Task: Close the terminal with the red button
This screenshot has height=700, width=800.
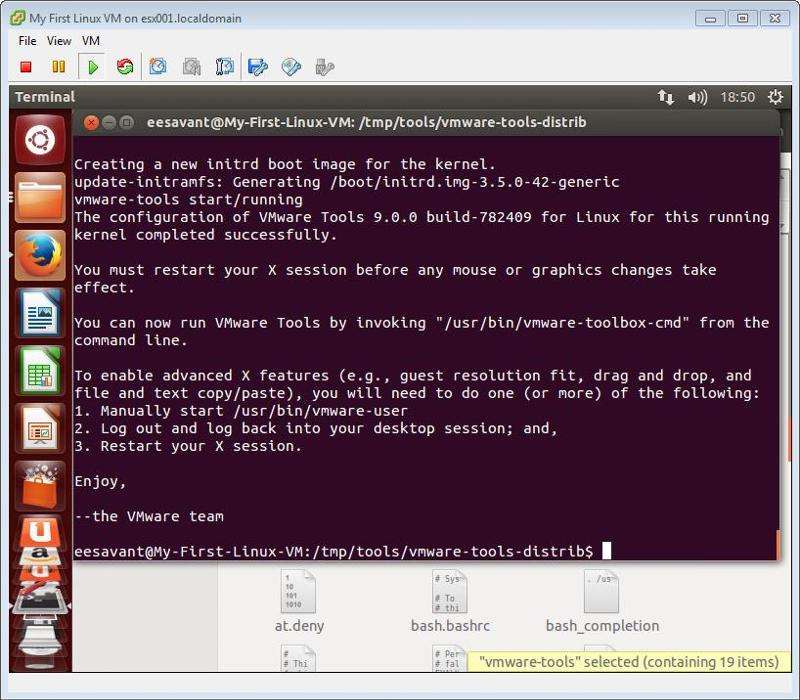Action: (91, 122)
